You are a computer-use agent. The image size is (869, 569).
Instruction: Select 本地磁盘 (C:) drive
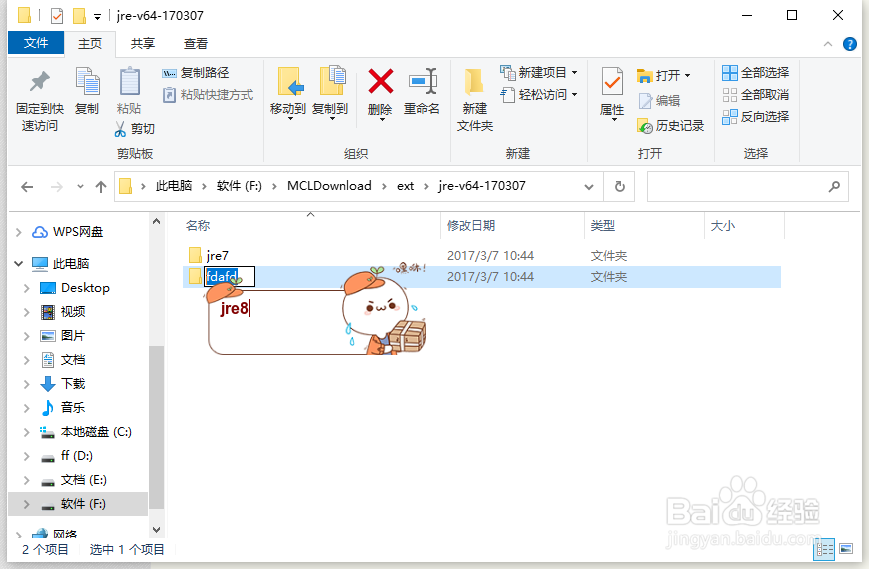(x=96, y=432)
